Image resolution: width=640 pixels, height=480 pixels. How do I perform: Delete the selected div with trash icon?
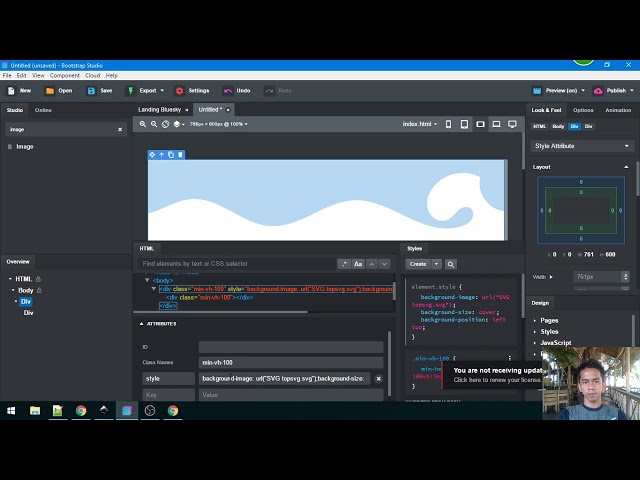pyautogui.click(x=180, y=155)
